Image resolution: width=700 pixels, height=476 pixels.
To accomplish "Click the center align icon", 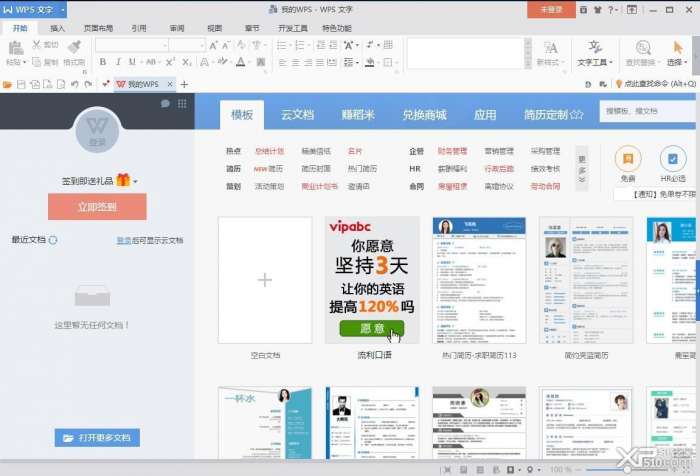I will 295,63.
